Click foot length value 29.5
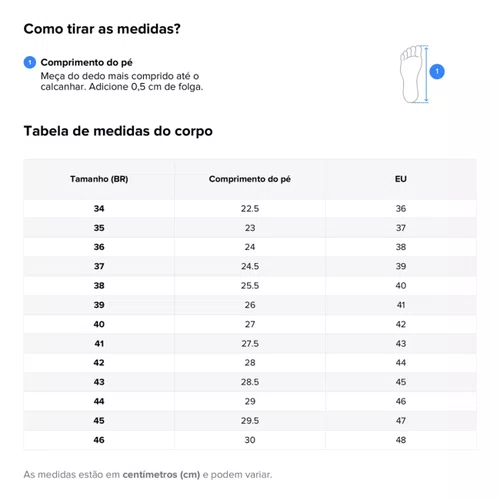 tap(250, 421)
